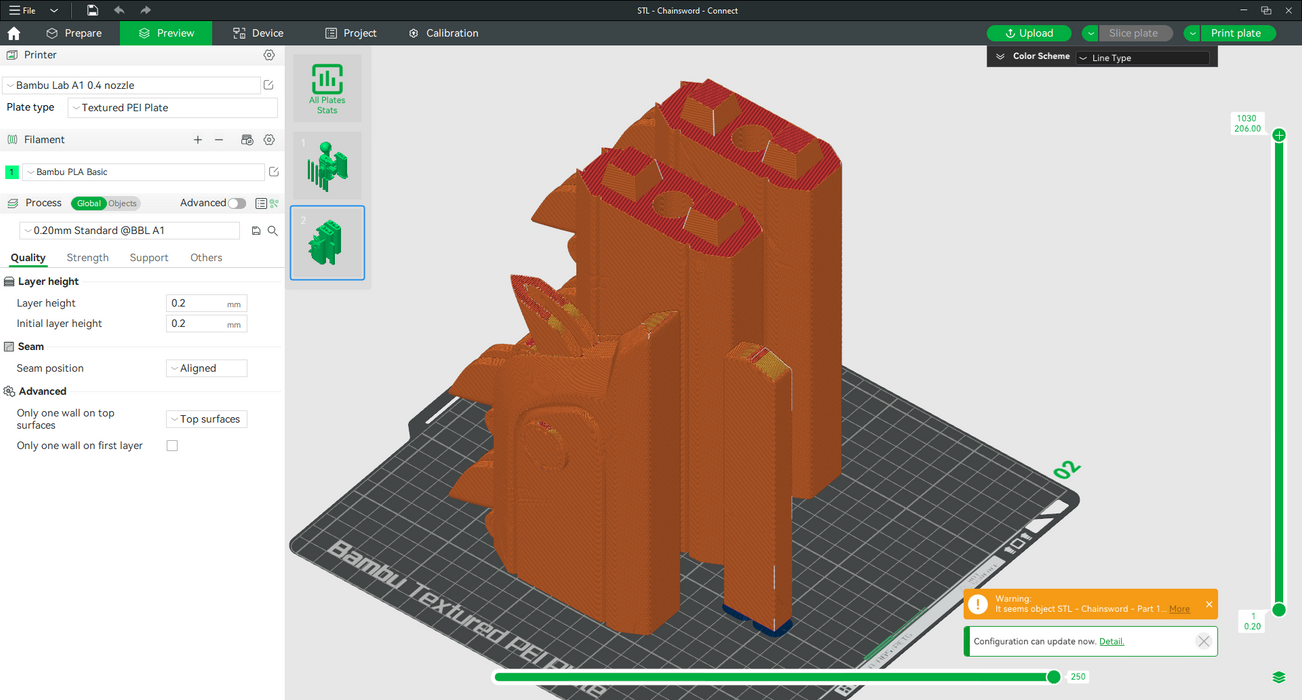Click the horizontal move slider handle
1302x700 pixels.
pyautogui.click(x=1053, y=677)
